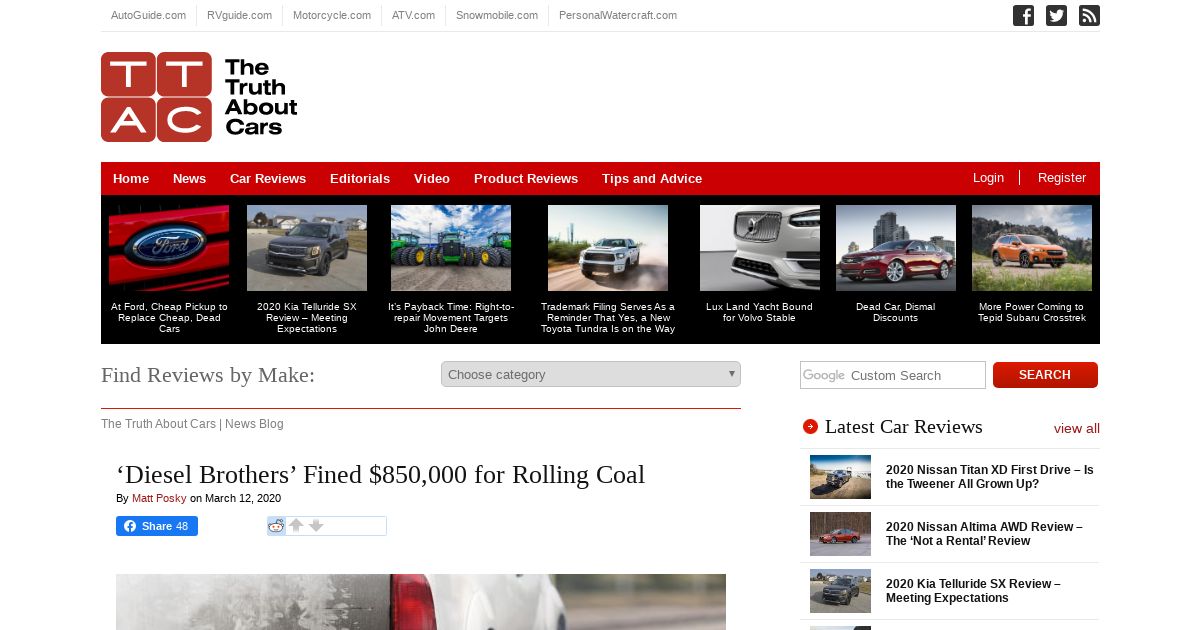Click the 'Latest Car Reviews' heading
This screenshot has width=1200, height=630.
point(904,427)
